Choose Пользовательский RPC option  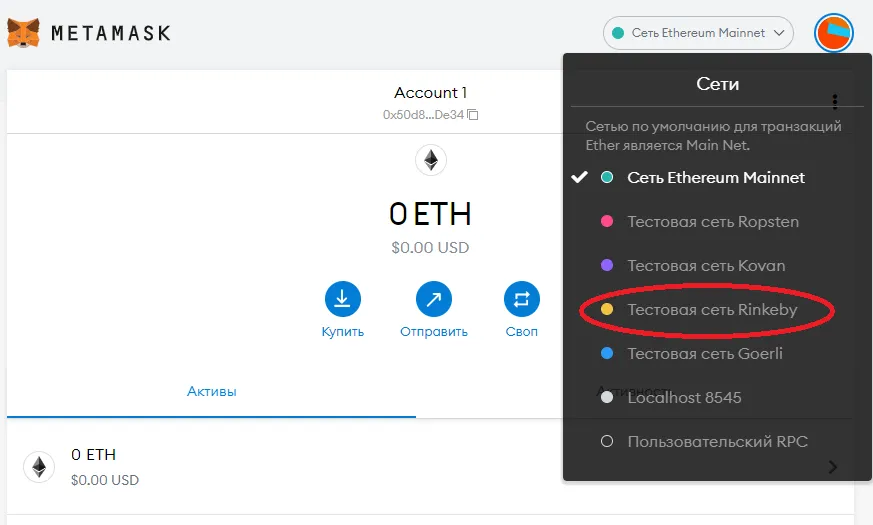click(x=718, y=441)
